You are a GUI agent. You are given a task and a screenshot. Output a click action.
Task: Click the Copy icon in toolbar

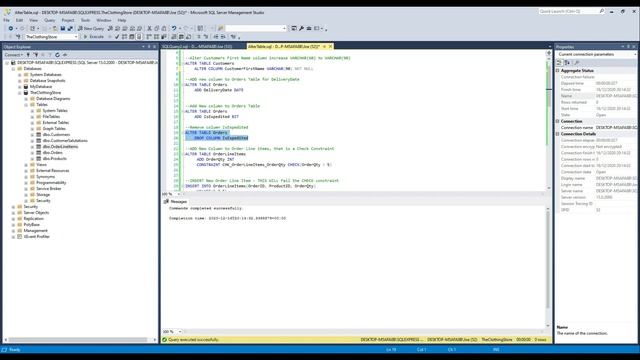click(x=157, y=29)
